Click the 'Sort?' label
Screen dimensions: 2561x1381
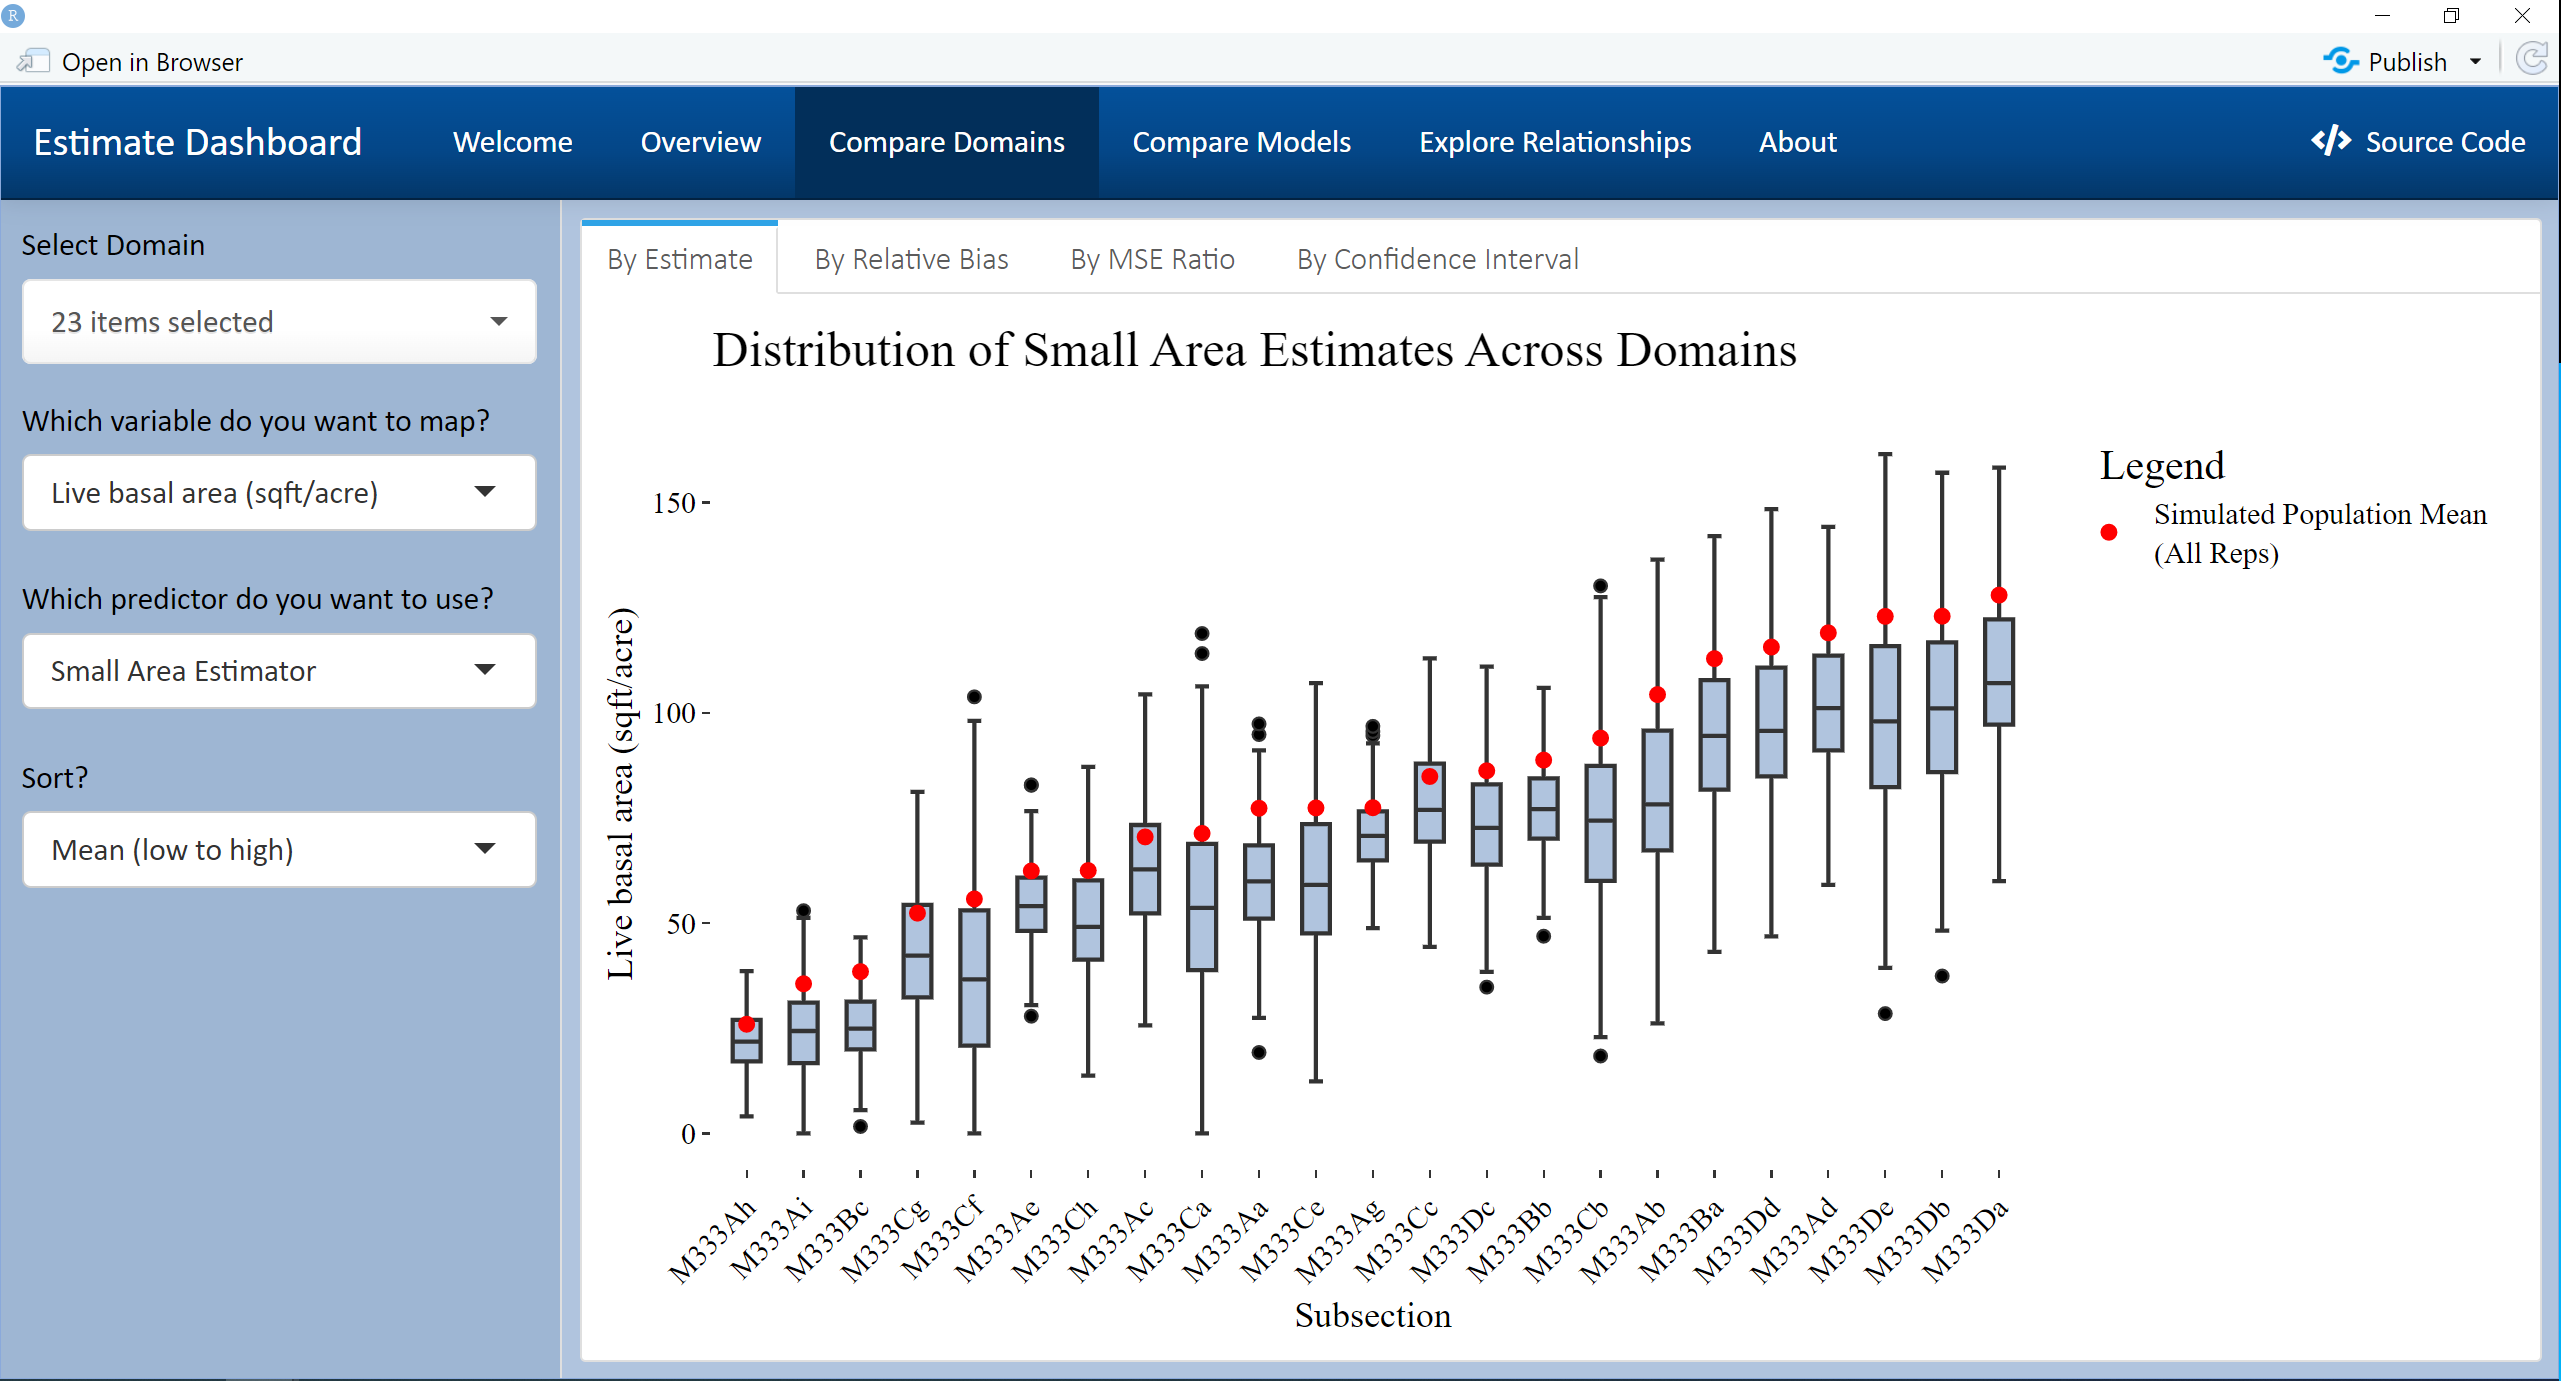click(x=55, y=777)
